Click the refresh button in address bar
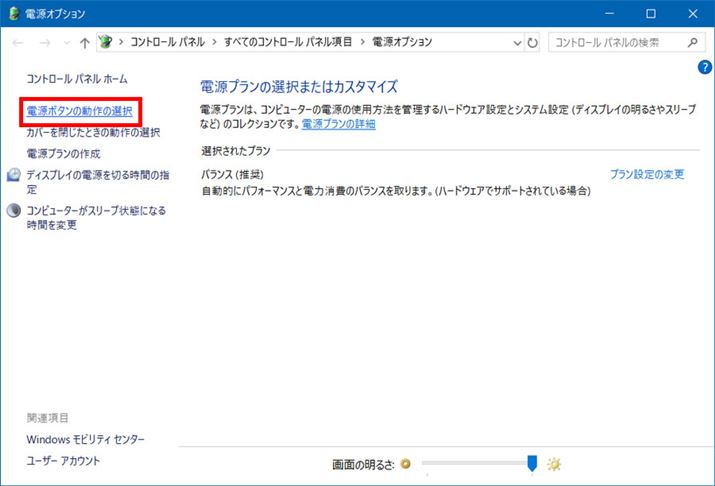The width and height of the screenshot is (715, 486). pos(532,43)
